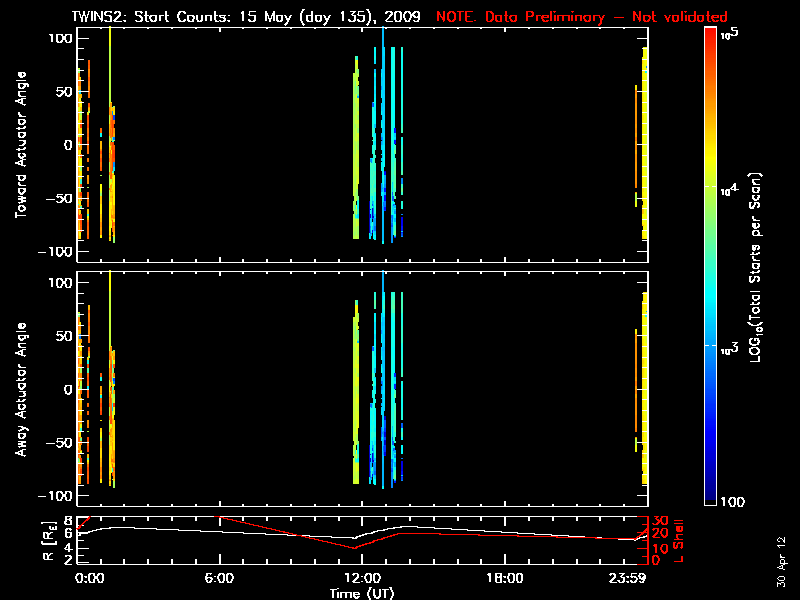
Task: Click the 23:59 time axis tick label
Action: click(641, 579)
